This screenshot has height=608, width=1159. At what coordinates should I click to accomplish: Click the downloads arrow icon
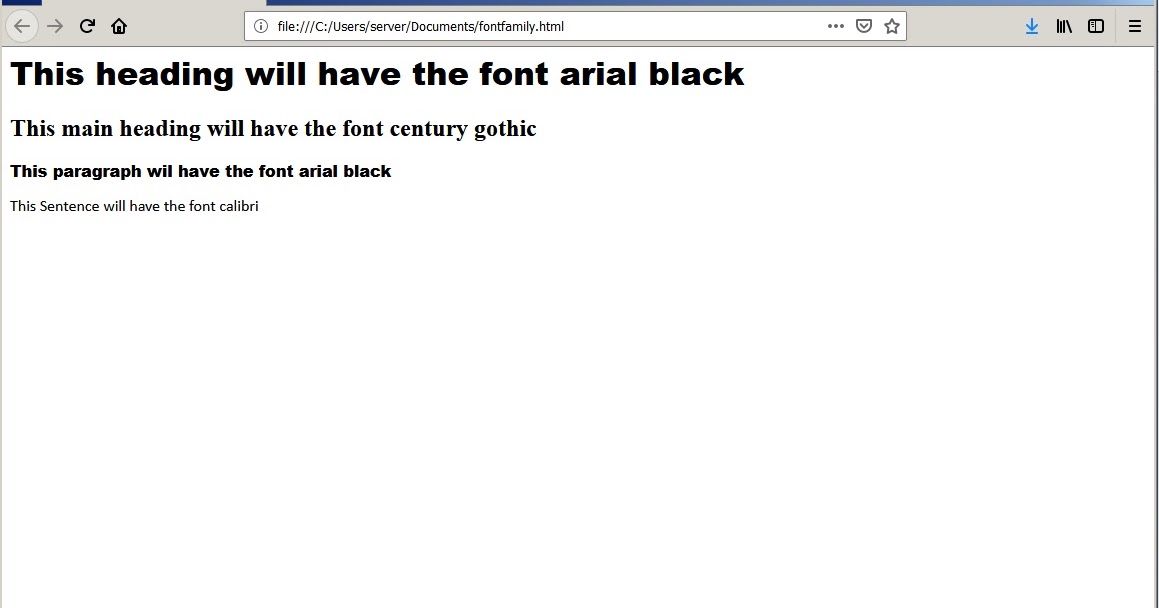click(x=1032, y=26)
